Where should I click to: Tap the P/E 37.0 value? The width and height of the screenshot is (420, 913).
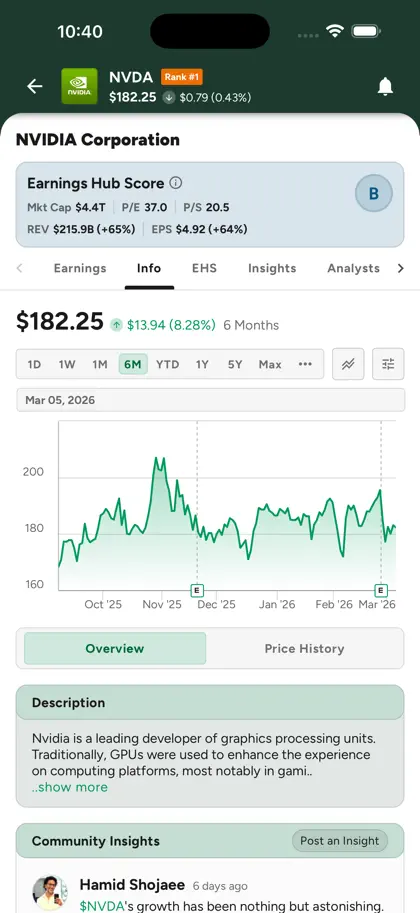point(144,207)
